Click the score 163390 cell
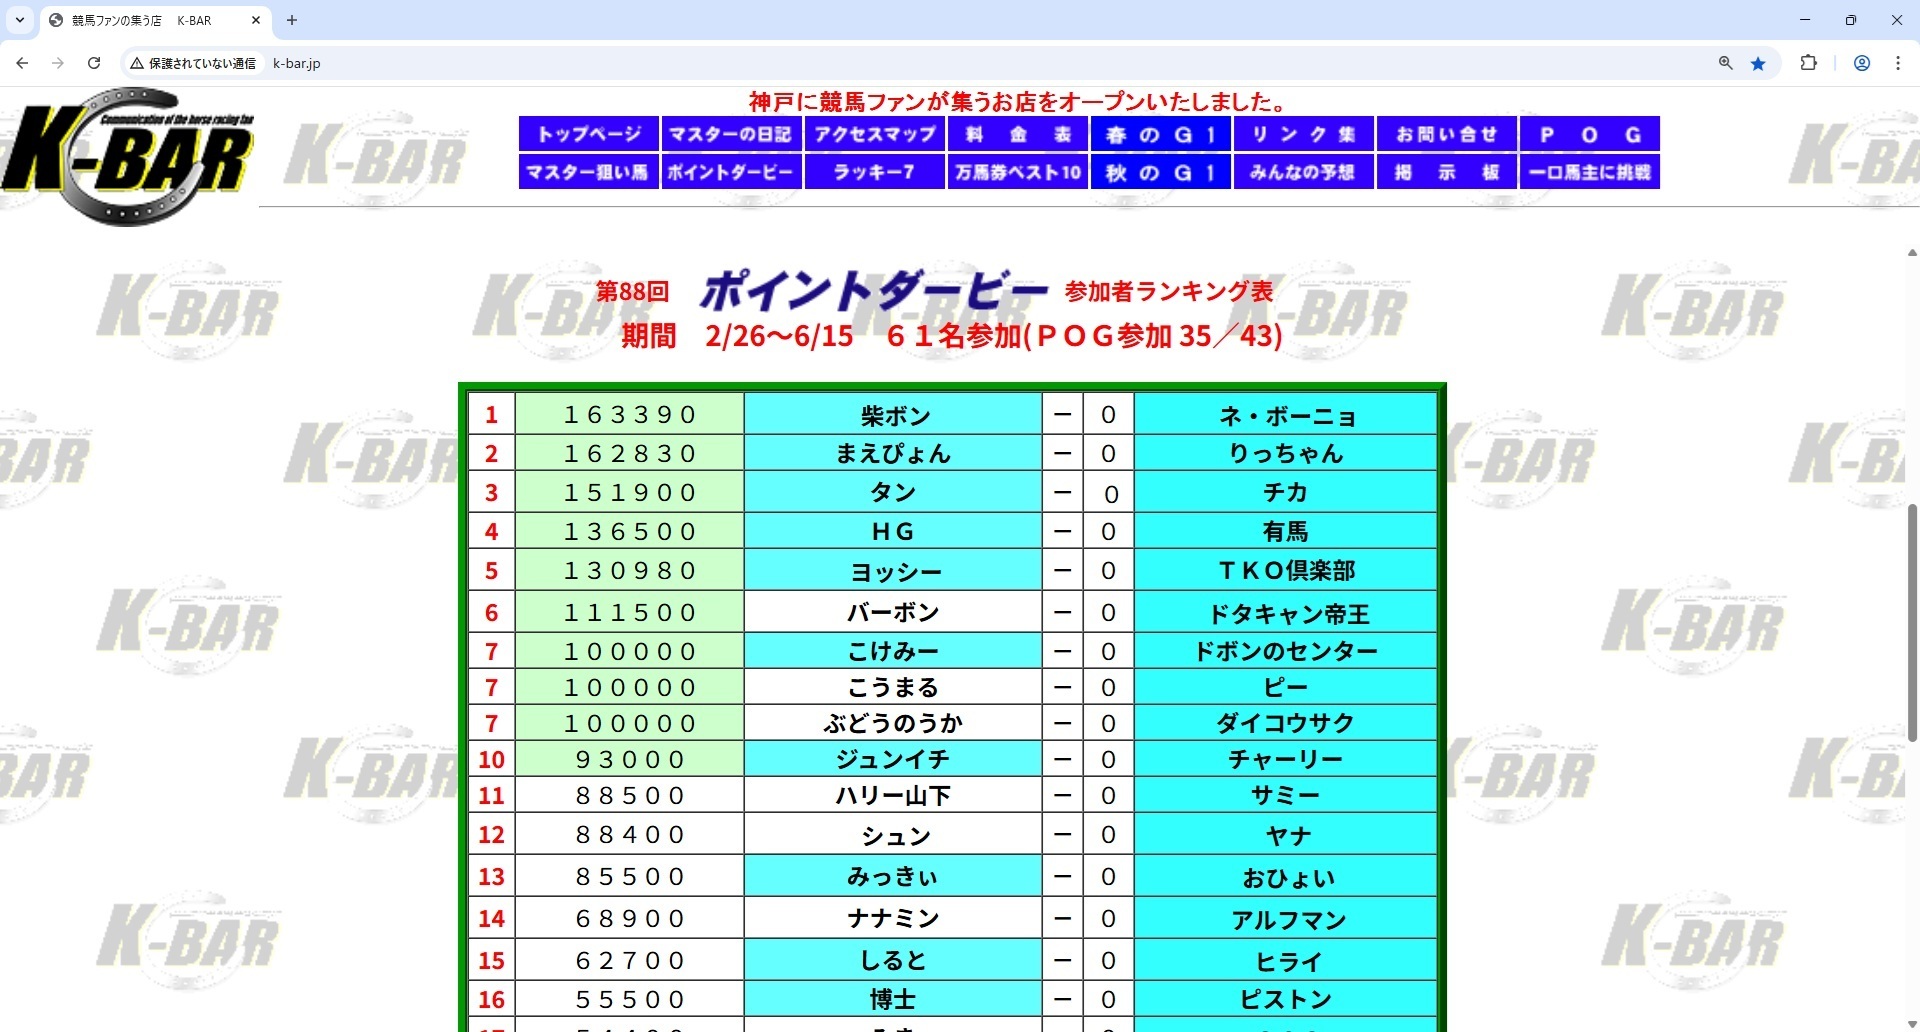This screenshot has width=1920, height=1032. pos(630,414)
